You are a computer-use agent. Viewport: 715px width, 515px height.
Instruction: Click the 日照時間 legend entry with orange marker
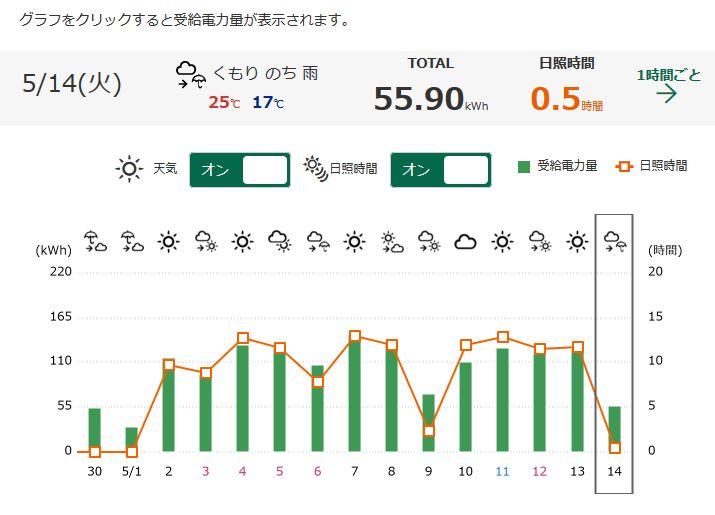click(x=651, y=166)
